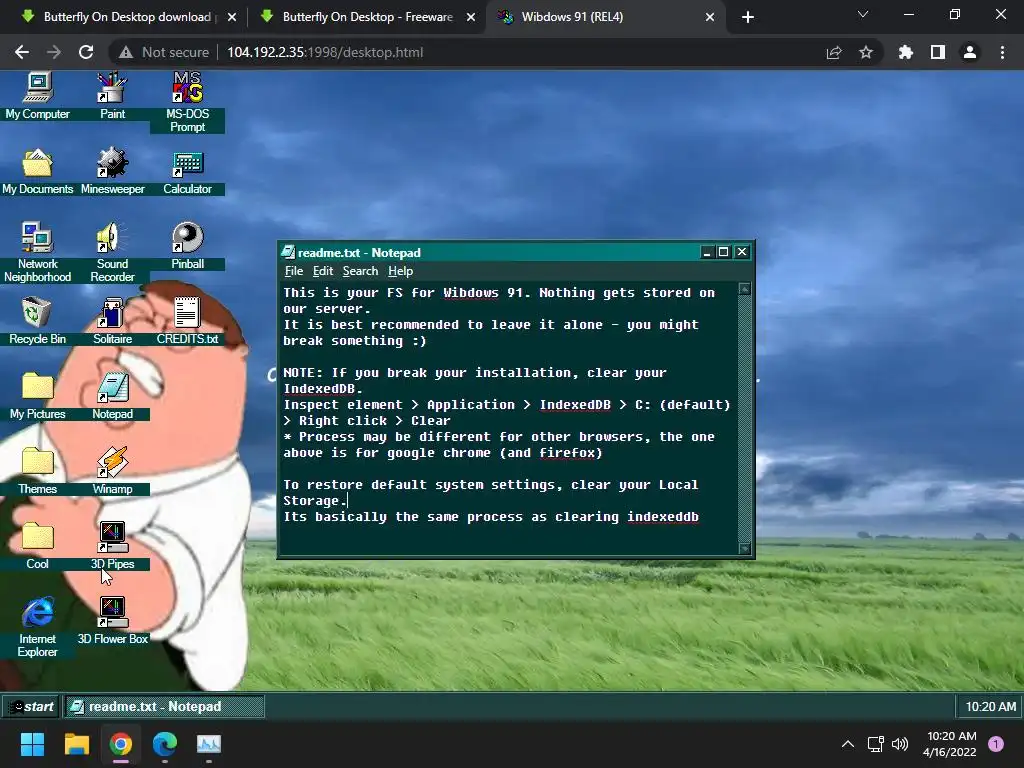Open the Notepad Edit menu
The height and width of the screenshot is (768, 1024).
[323, 271]
